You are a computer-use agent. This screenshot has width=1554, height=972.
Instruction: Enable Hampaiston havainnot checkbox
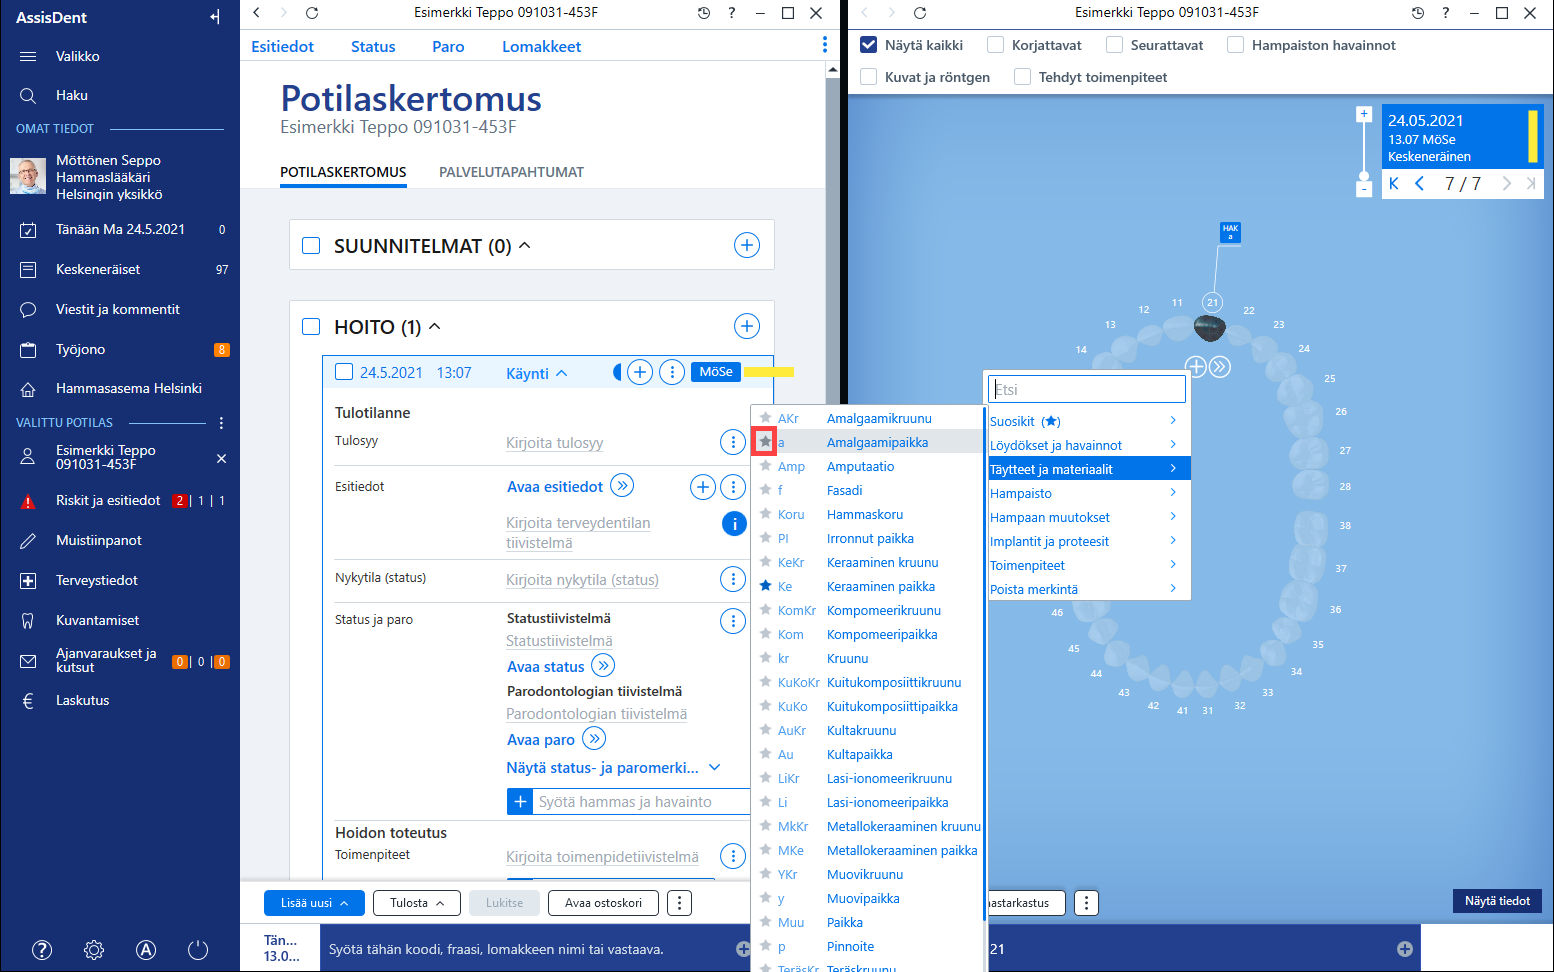pyautogui.click(x=1235, y=45)
